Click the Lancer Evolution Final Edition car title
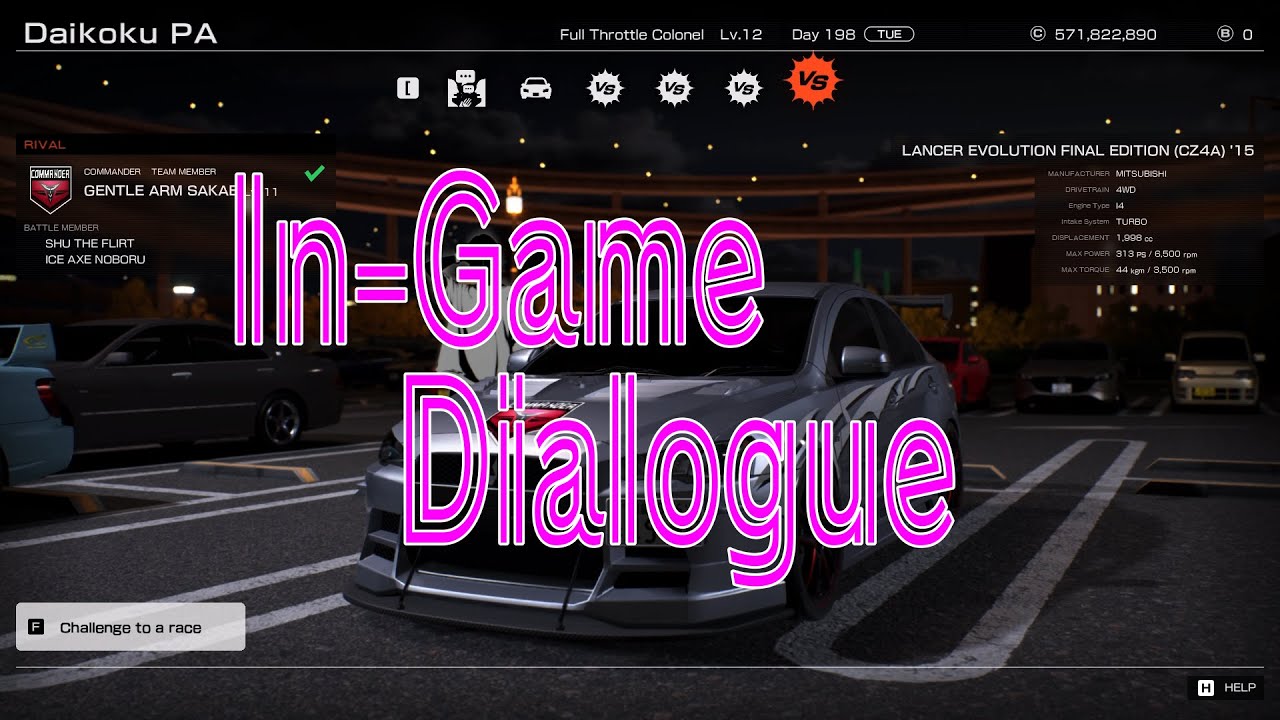The height and width of the screenshot is (720, 1280). [x=1078, y=151]
